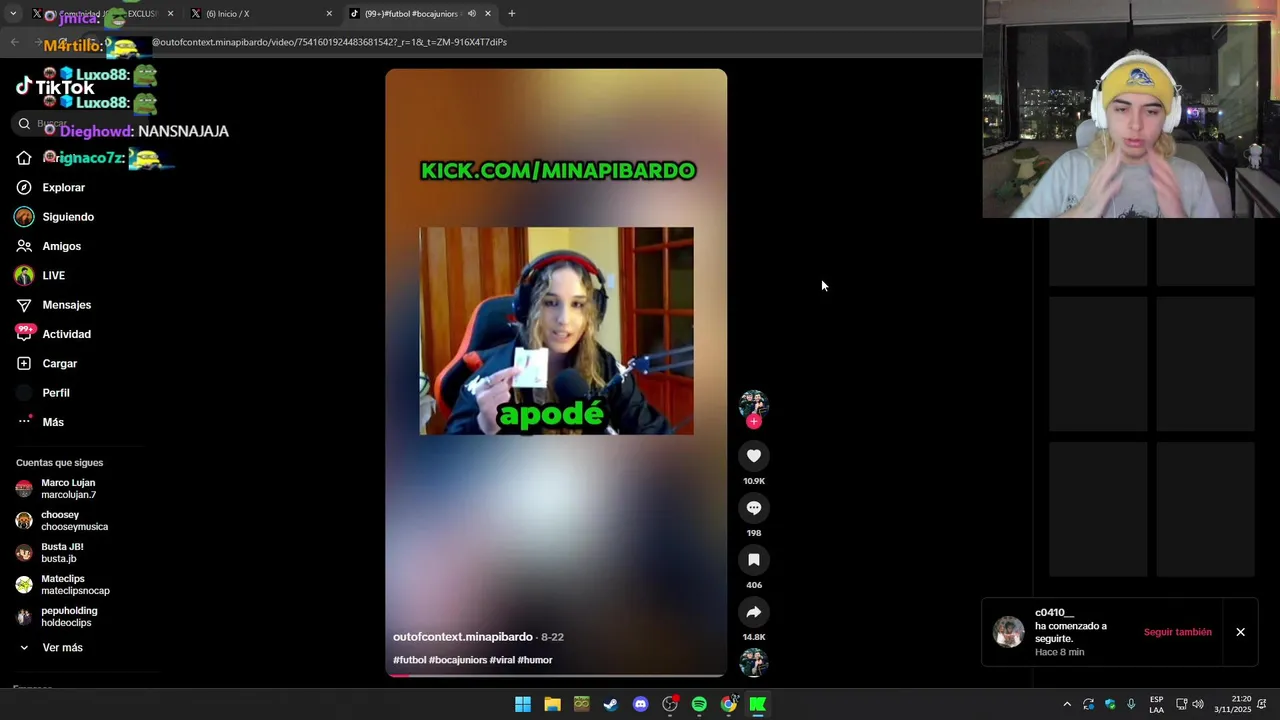
Task: Open Mensajes in the sidebar
Action: 53,305
